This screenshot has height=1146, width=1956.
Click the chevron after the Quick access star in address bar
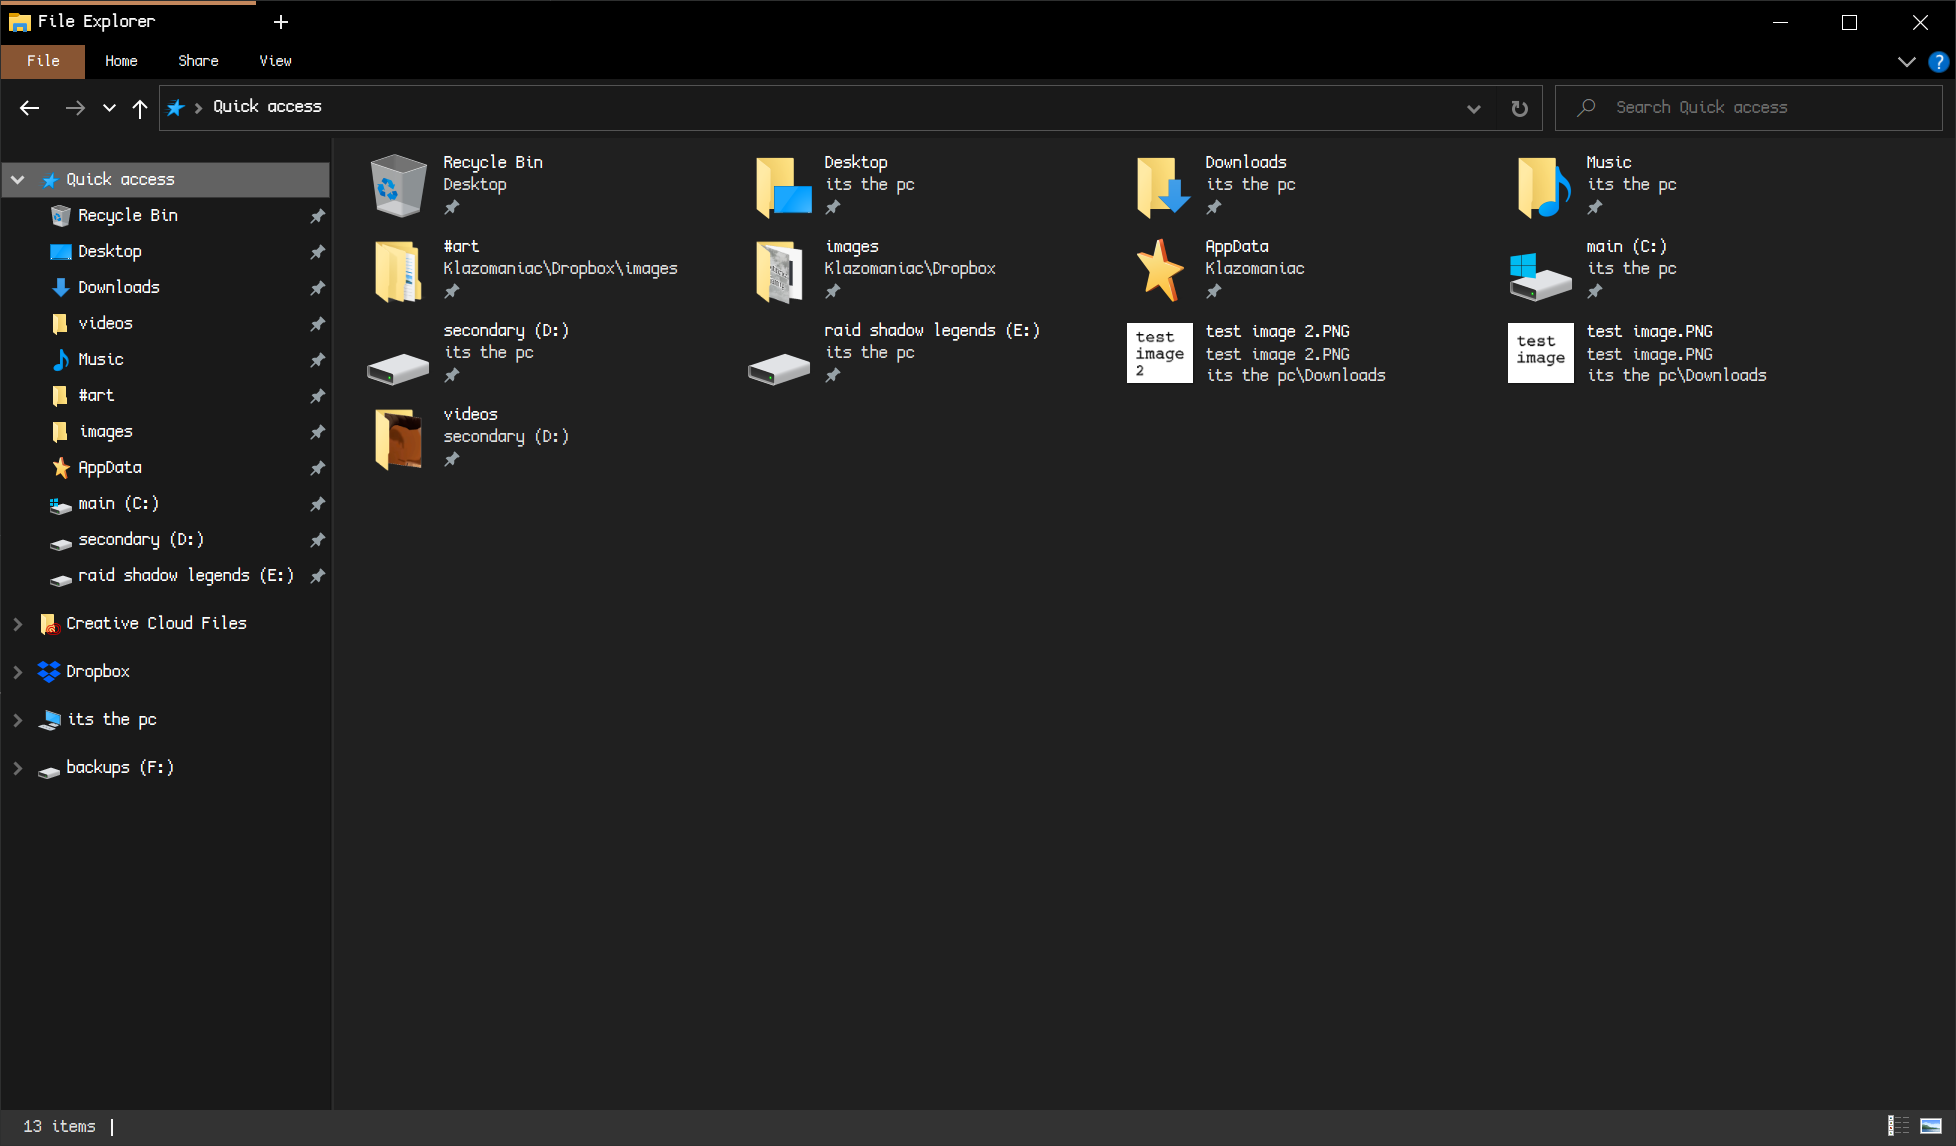tap(198, 108)
